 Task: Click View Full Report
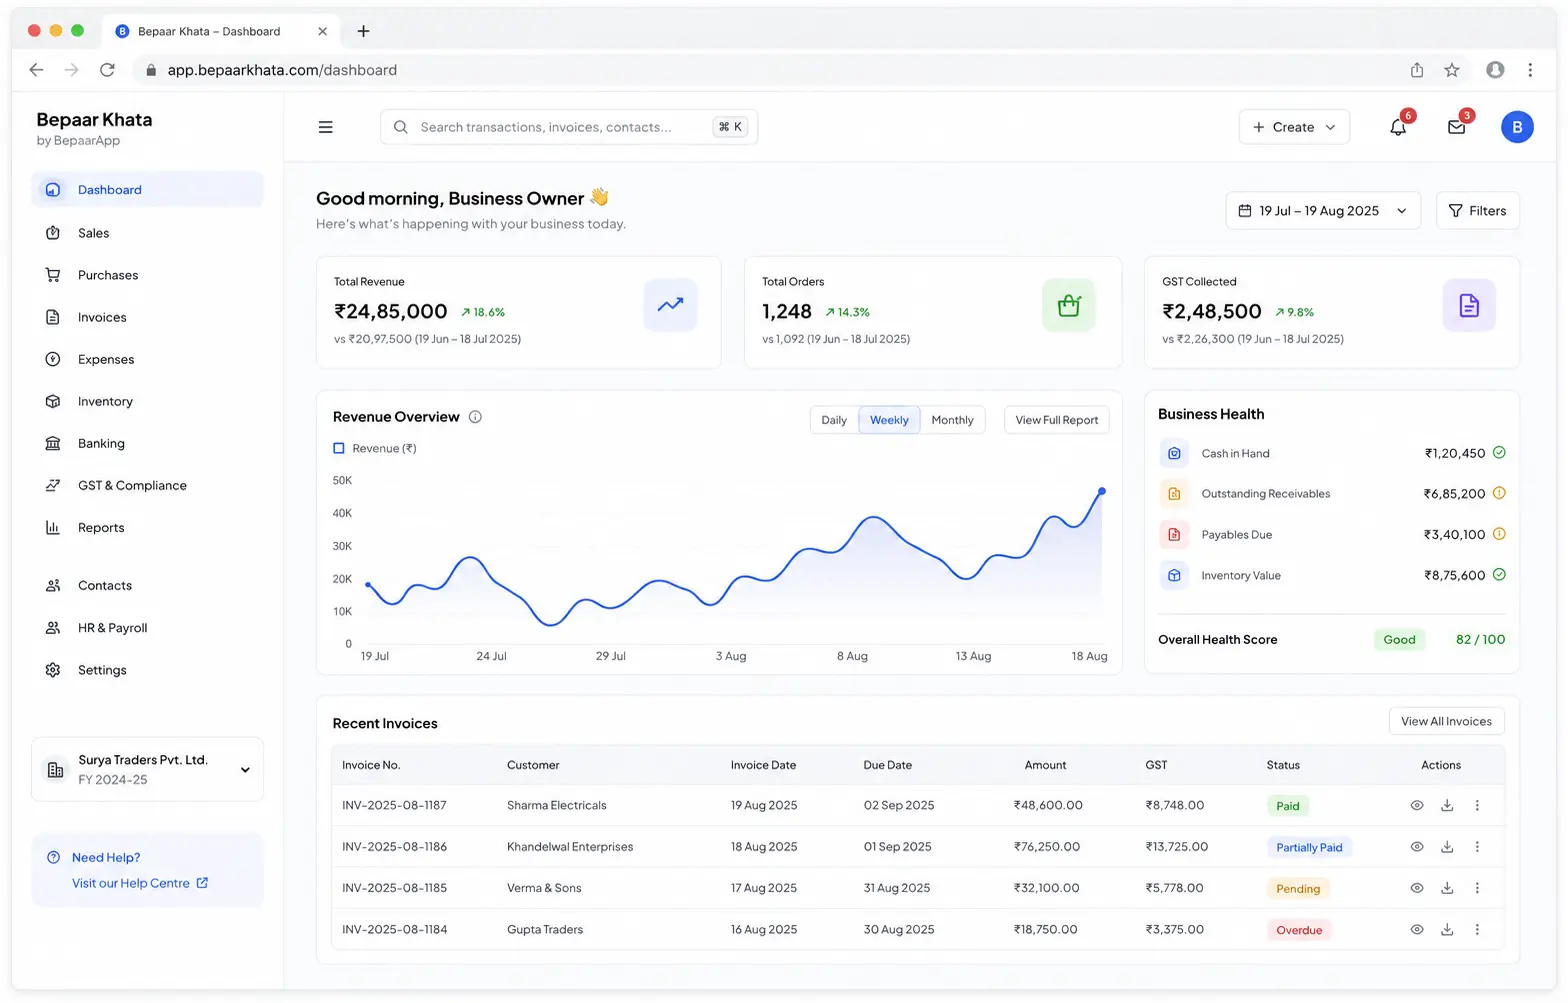(x=1056, y=420)
